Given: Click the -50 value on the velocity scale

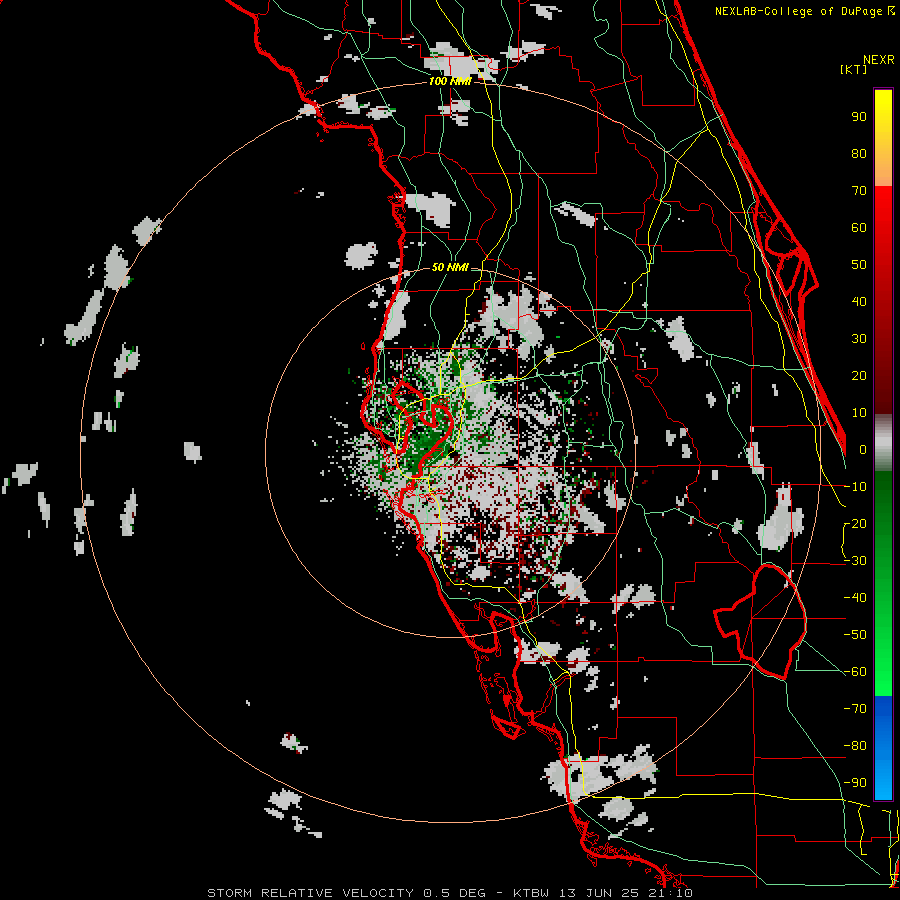Looking at the screenshot, I should click(x=855, y=635).
